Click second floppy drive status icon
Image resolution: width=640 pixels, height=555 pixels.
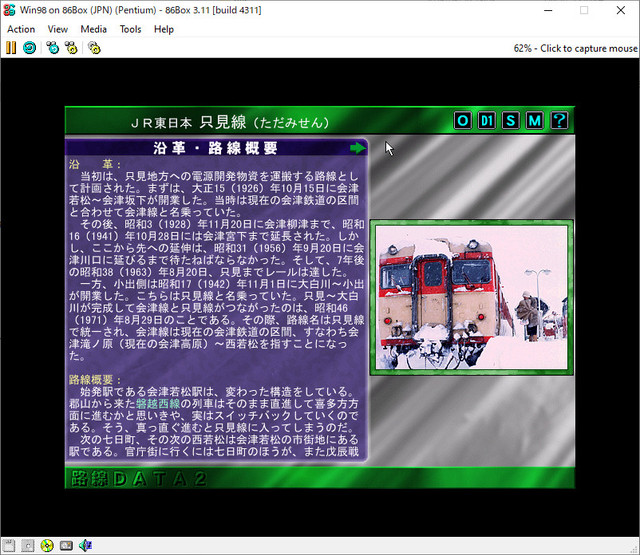click(x=28, y=545)
